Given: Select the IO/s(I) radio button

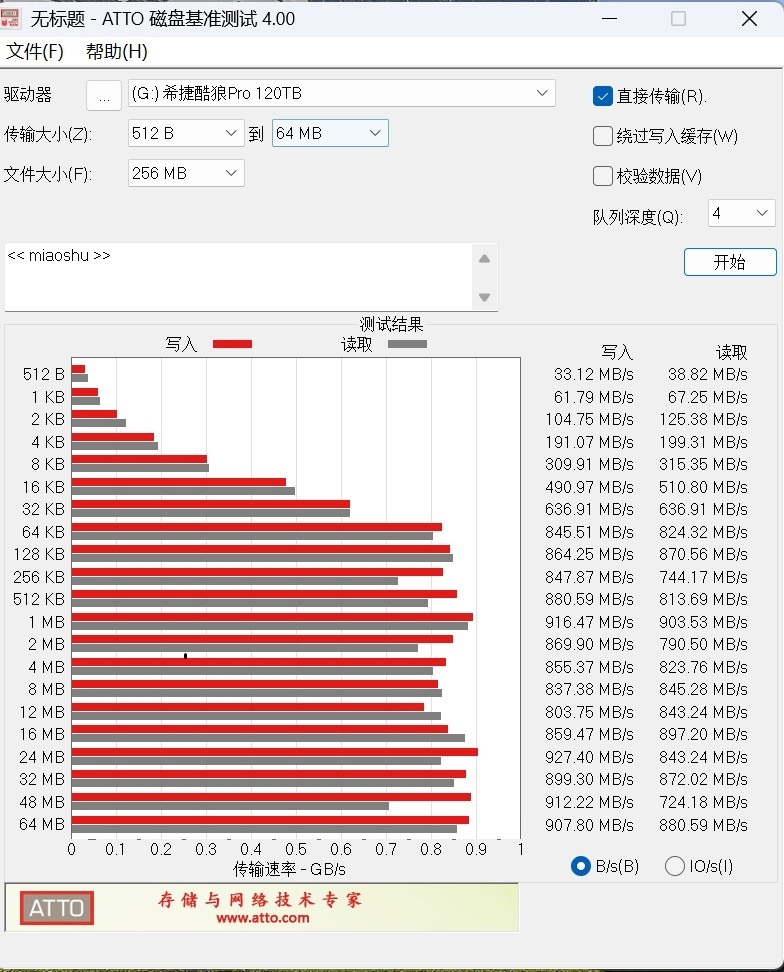Looking at the screenshot, I should tap(674, 866).
